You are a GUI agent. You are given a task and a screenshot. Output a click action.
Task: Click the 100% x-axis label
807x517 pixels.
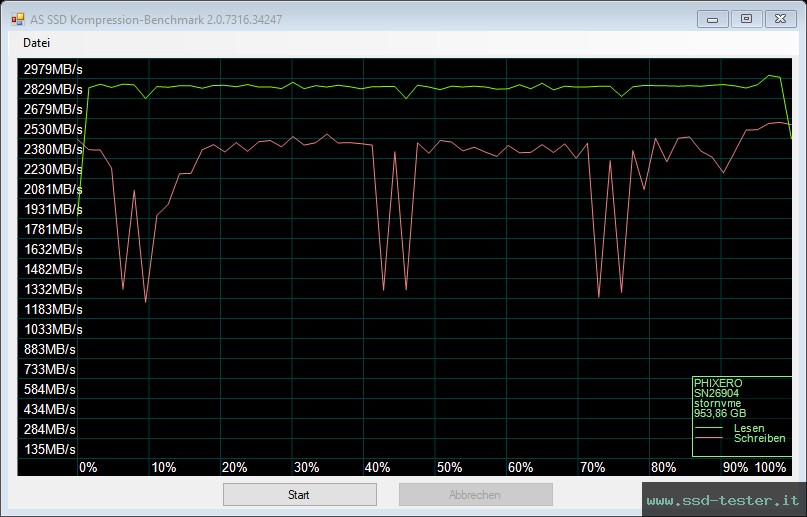(770, 467)
